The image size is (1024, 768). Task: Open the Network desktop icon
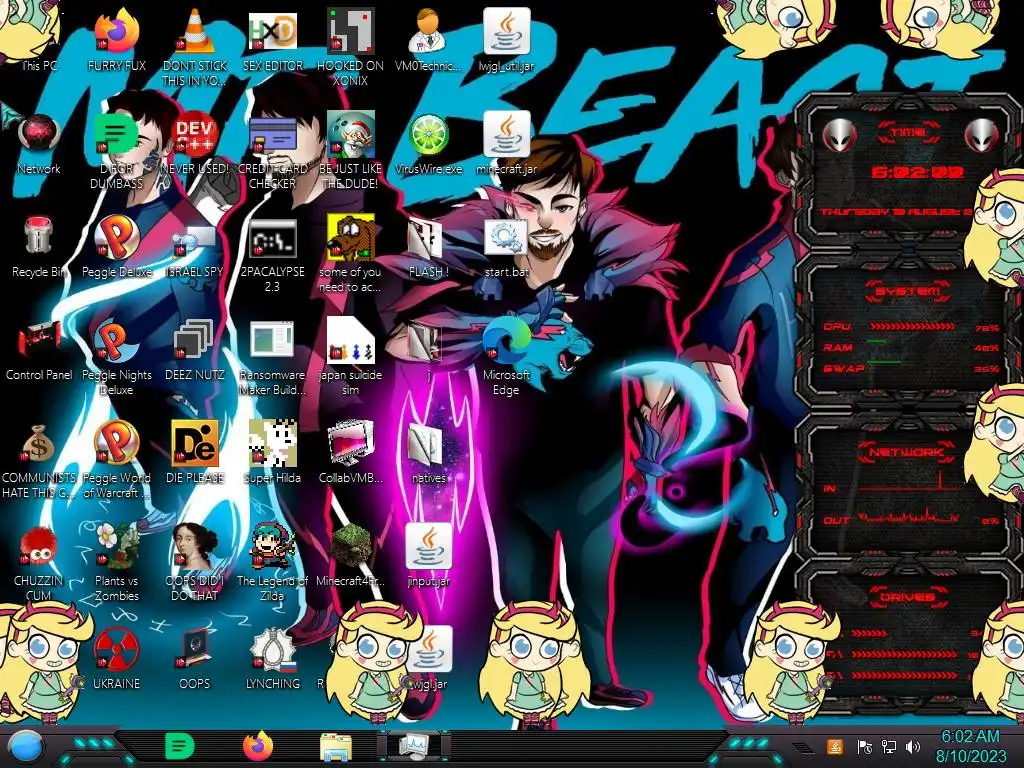tap(39, 142)
